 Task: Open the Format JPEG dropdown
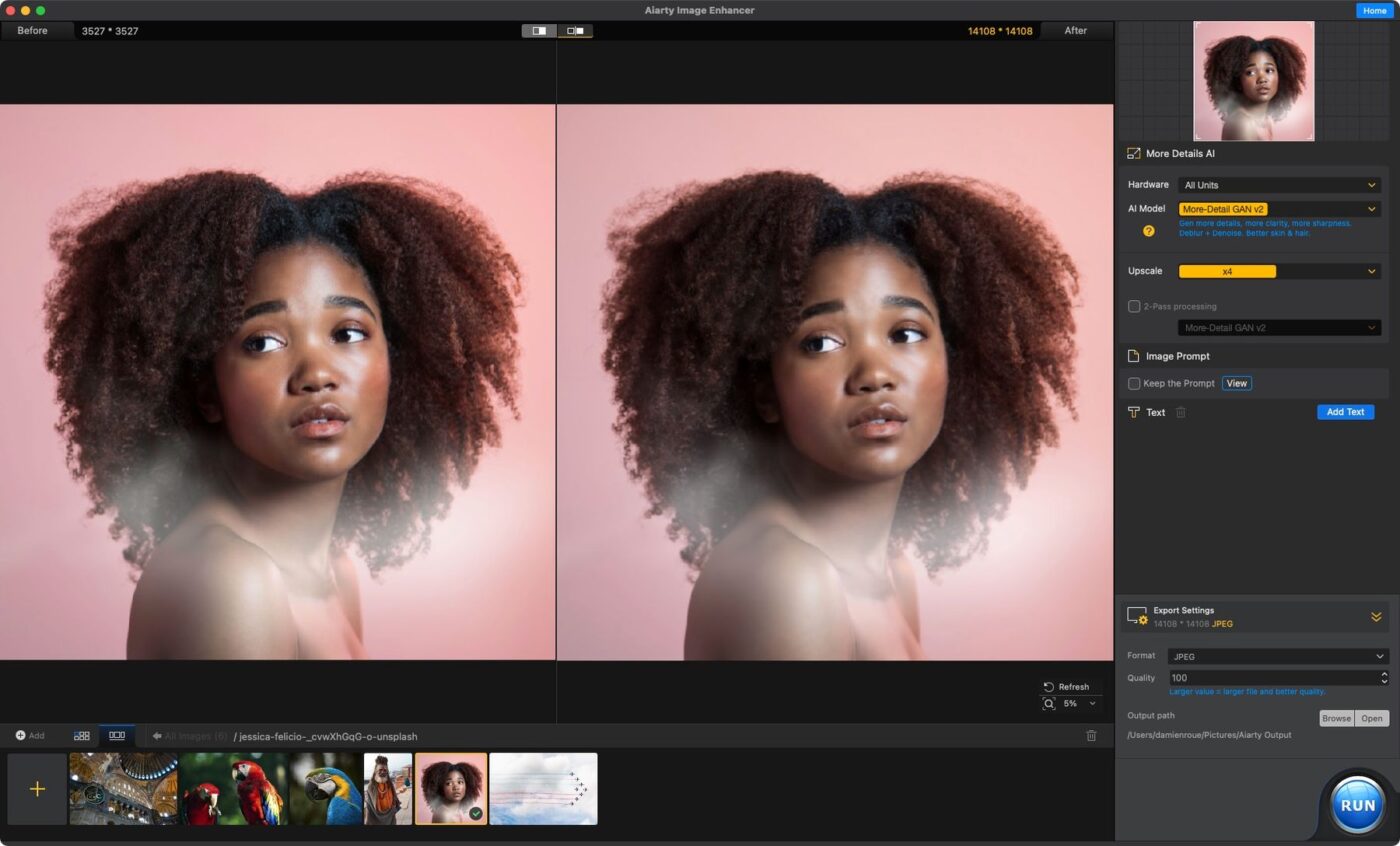click(x=1278, y=657)
